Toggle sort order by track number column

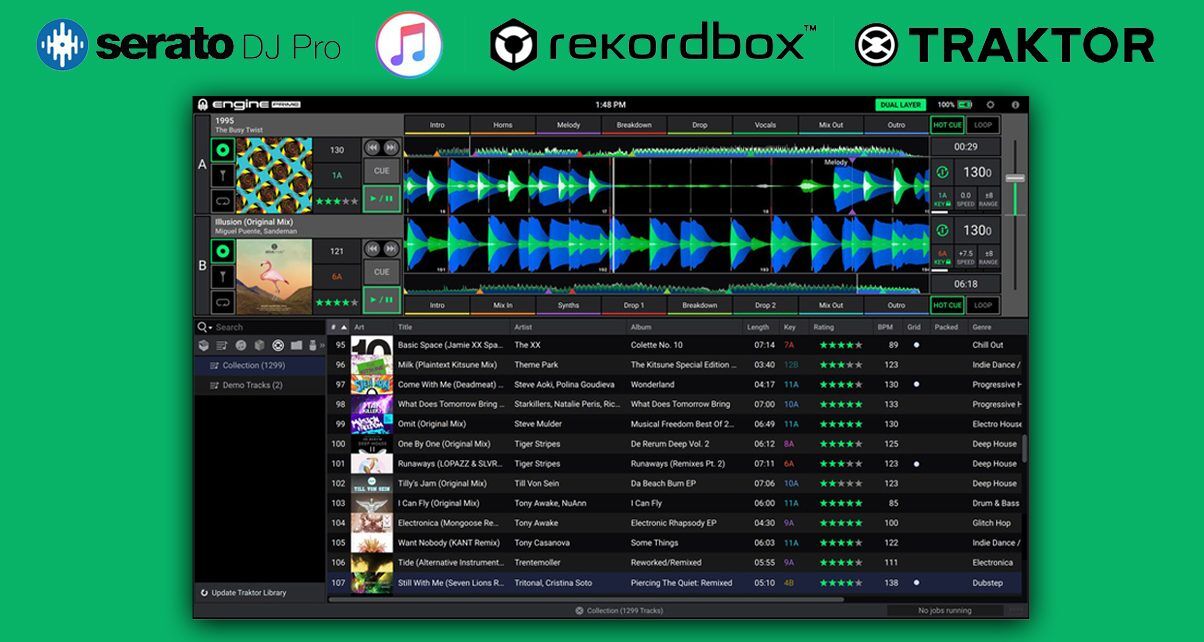tap(339, 327)
